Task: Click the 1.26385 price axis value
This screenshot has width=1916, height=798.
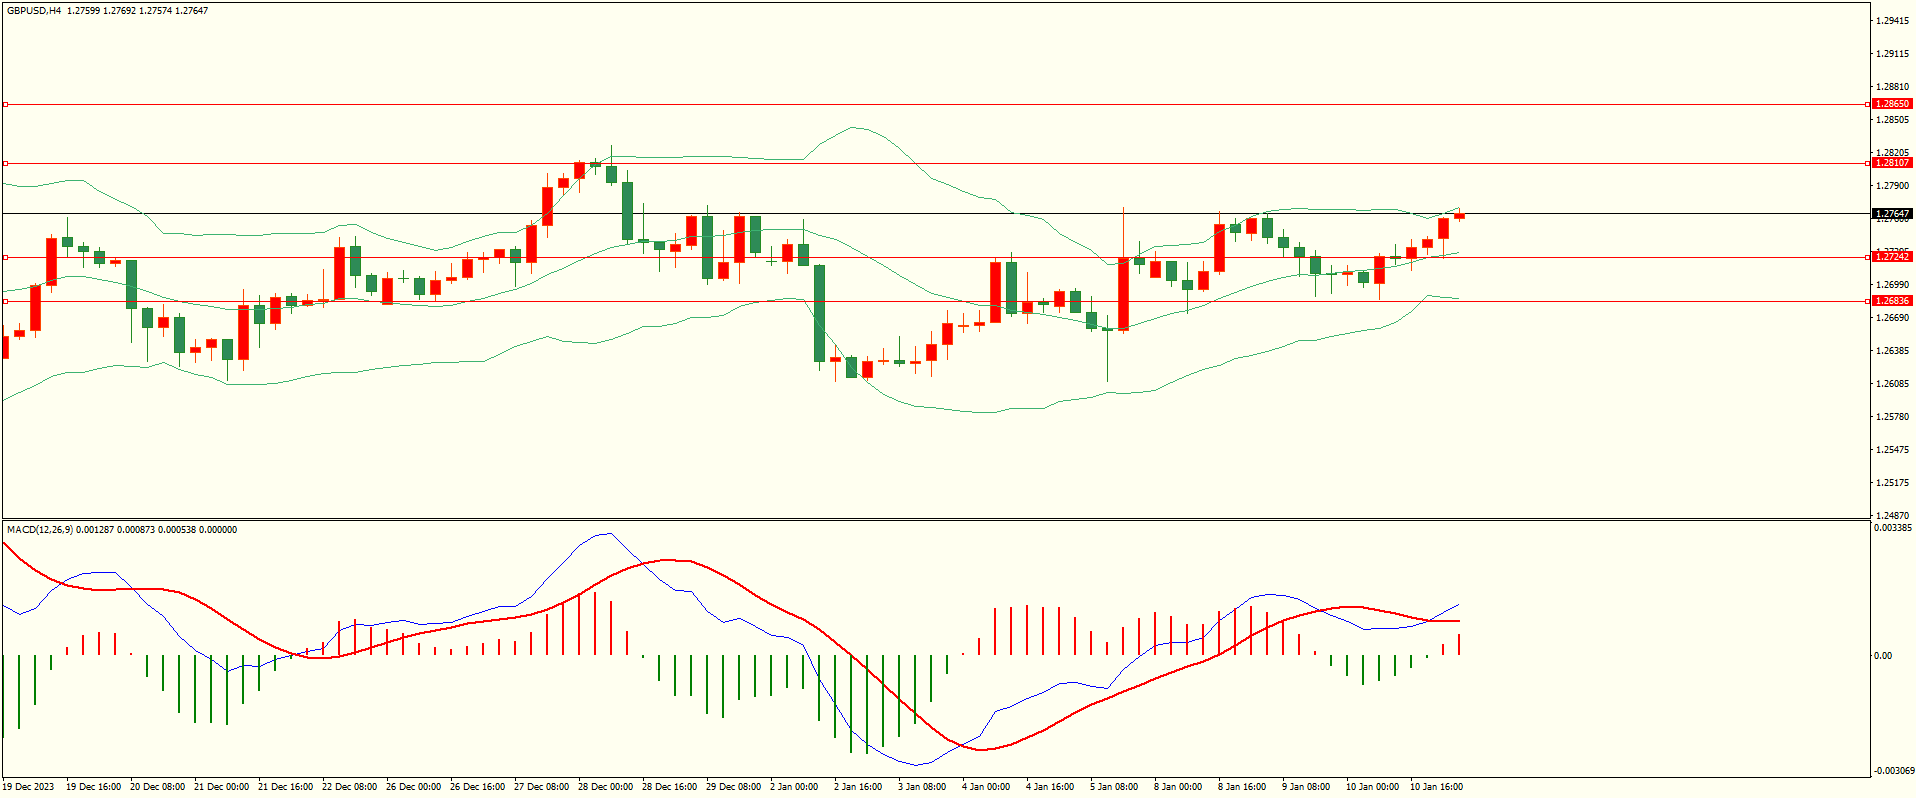Action: pyautogui.click(x=1893, y=351)
